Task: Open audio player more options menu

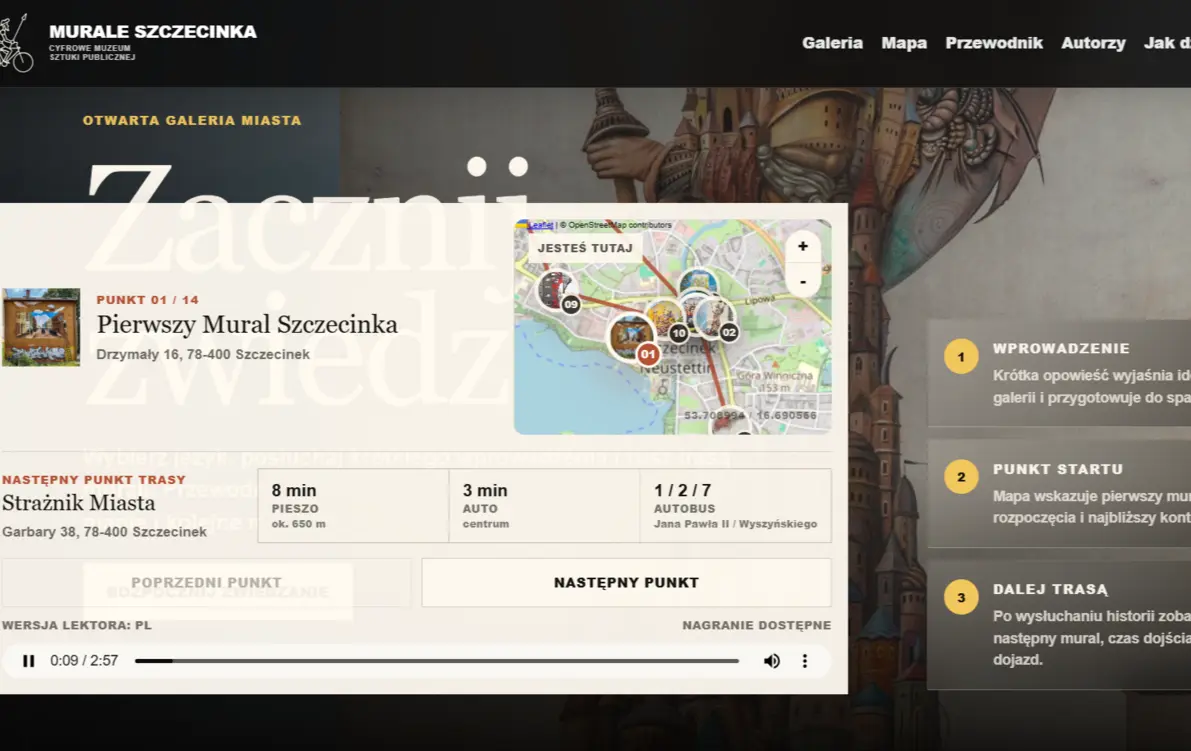Action: tap(804, 661)
